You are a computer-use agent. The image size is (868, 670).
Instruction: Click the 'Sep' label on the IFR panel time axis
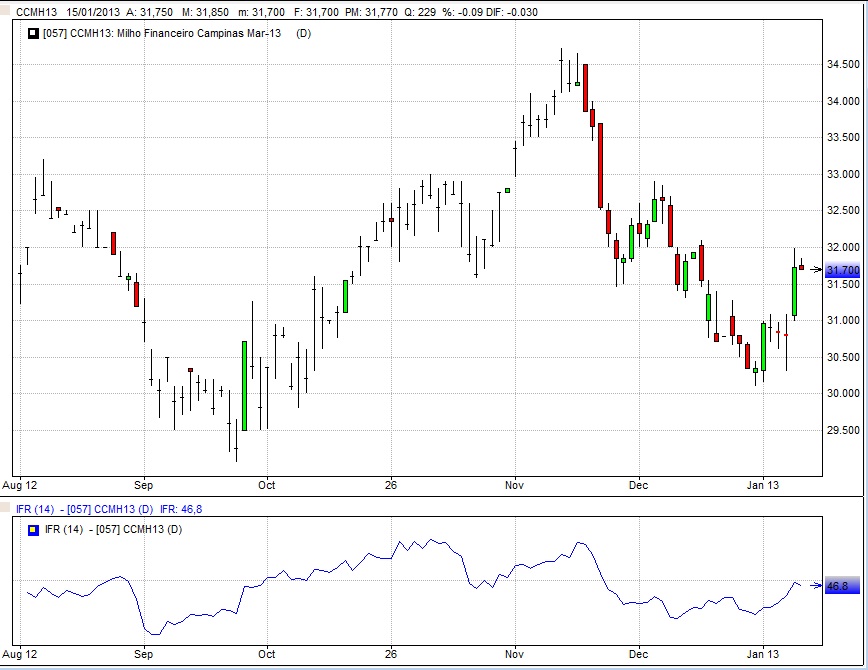(143, 655)
